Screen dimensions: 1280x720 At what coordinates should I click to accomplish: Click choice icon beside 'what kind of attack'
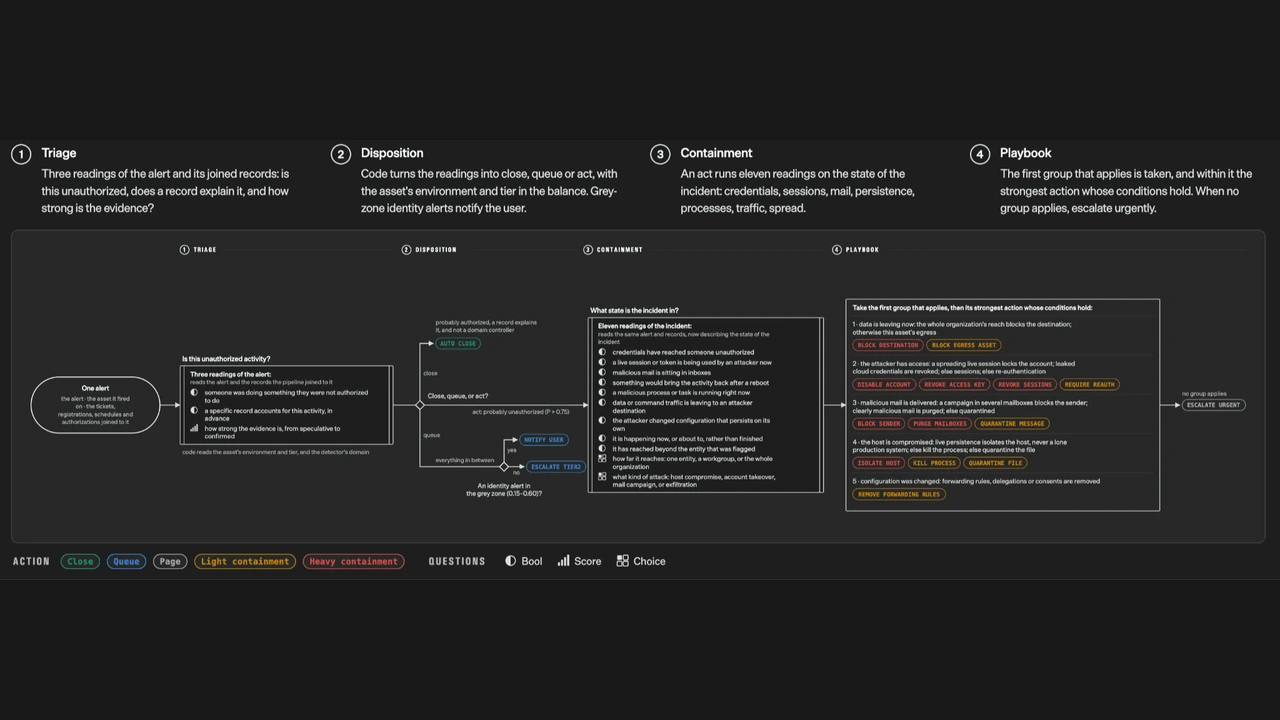602,477
